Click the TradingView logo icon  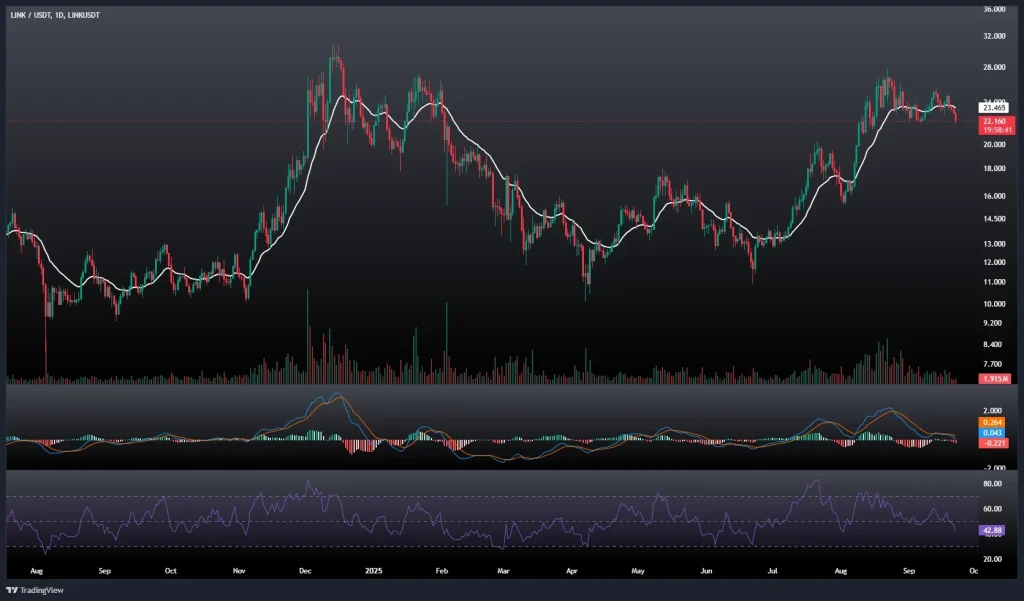[13, 589]
